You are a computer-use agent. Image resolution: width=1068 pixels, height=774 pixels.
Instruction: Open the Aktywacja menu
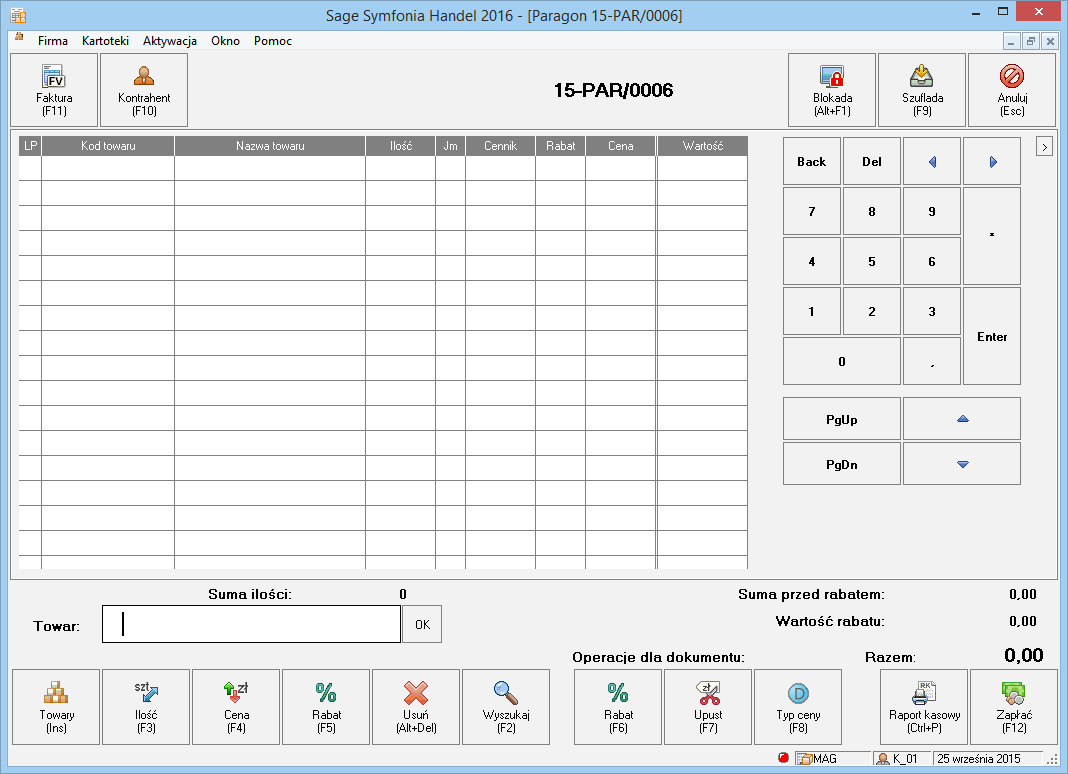170,41
